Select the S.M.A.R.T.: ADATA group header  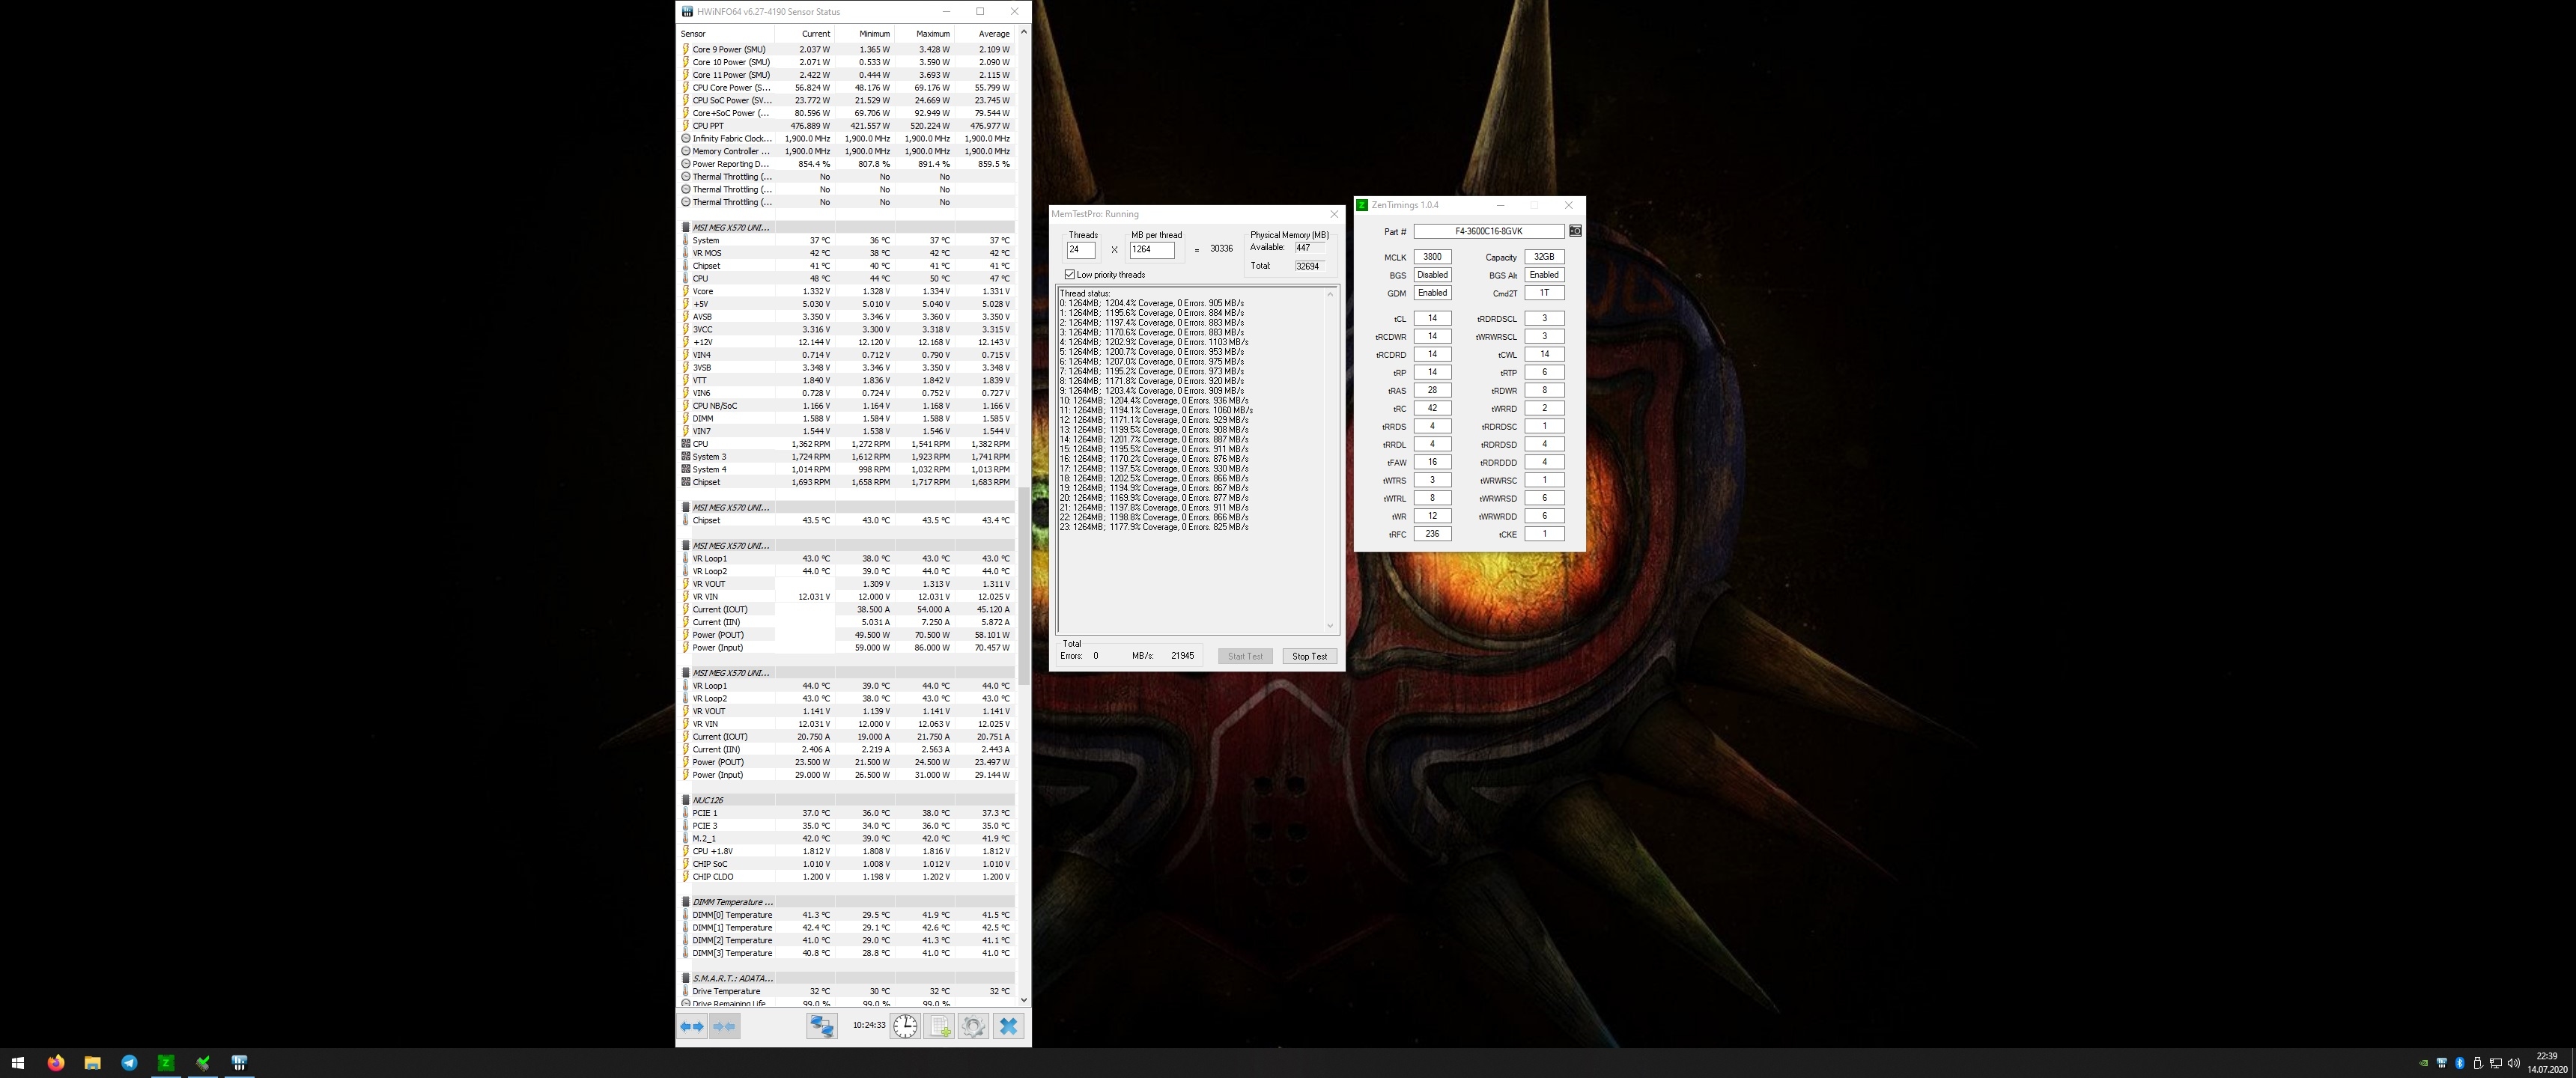[848, 978]
